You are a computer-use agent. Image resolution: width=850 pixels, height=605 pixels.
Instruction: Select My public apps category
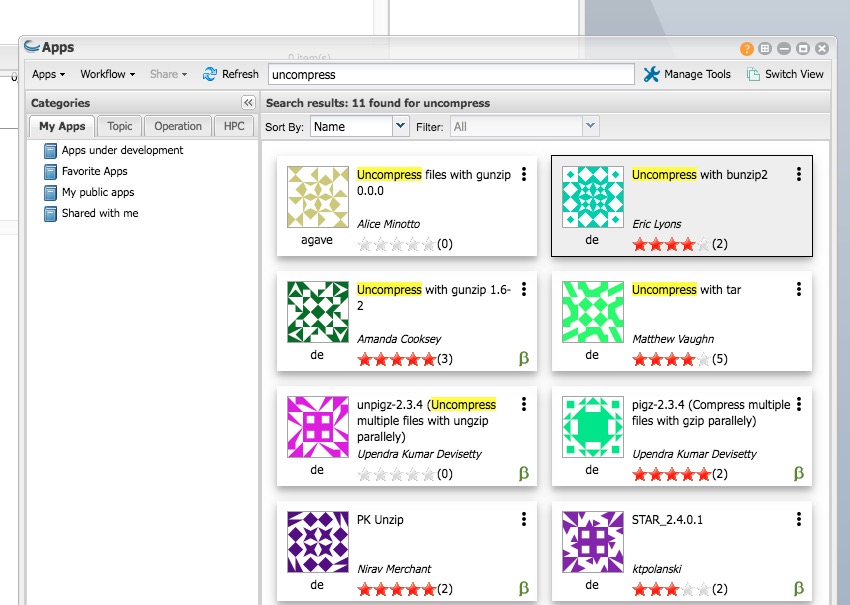[98, 192]
